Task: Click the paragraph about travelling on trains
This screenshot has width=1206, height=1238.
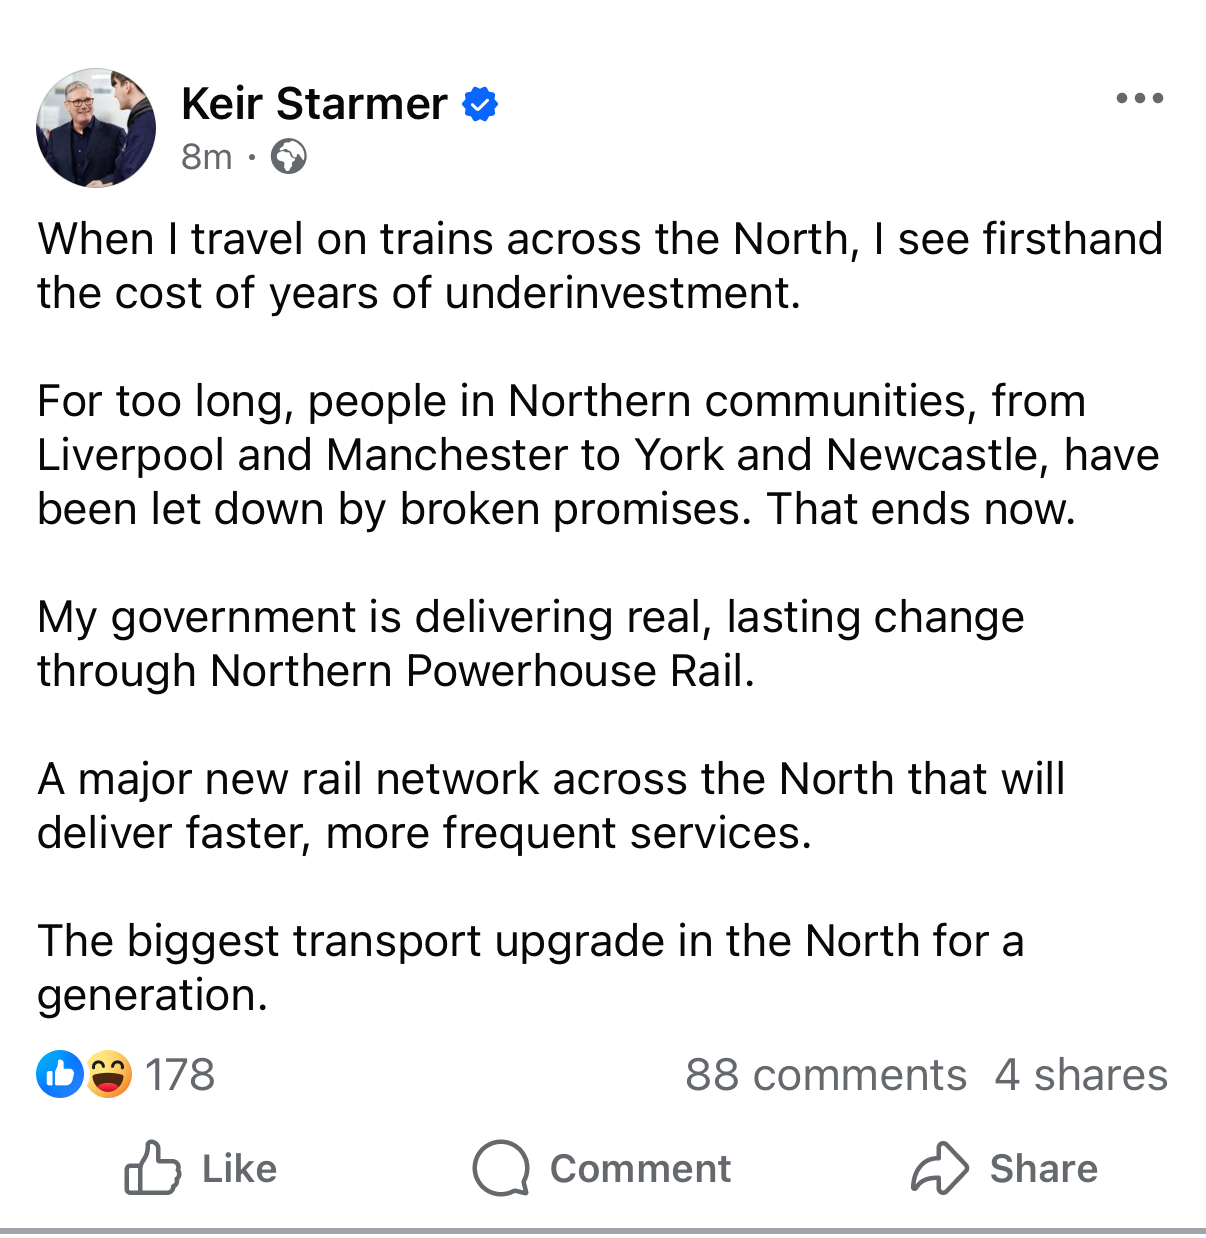Action: coord(600,266)
